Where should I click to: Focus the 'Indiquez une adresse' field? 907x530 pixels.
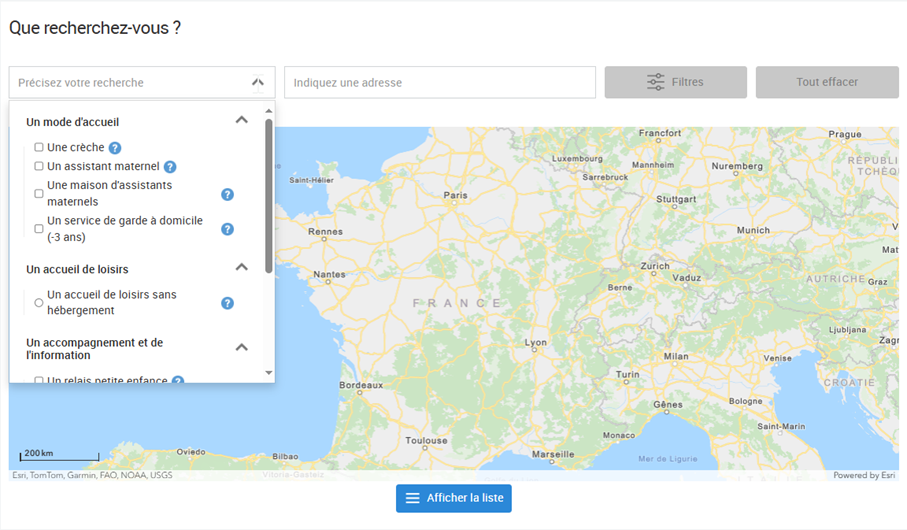tap(439, 83)
